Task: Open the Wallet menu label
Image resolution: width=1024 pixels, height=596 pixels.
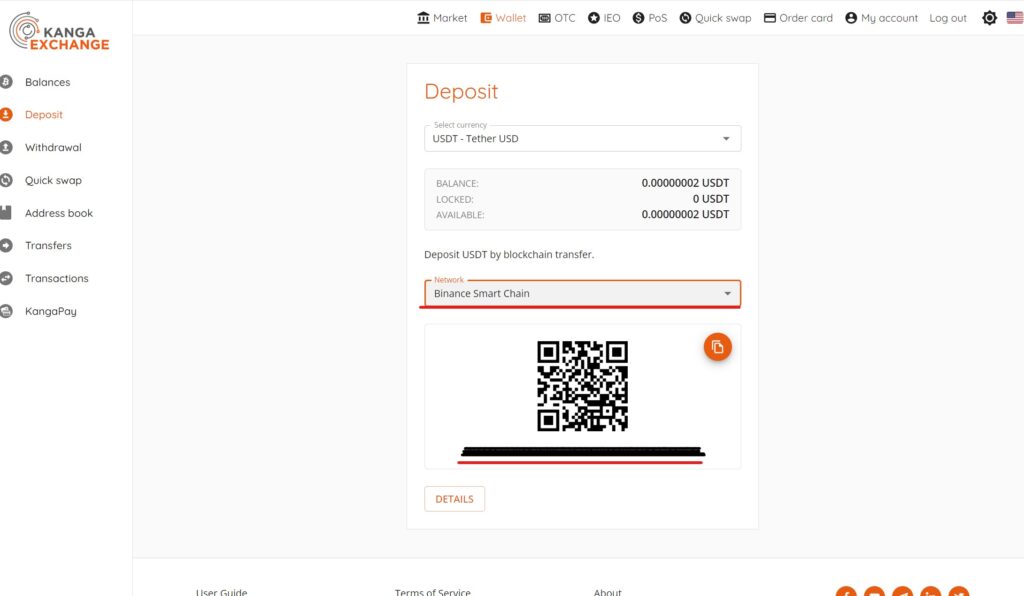Action: 511,18
